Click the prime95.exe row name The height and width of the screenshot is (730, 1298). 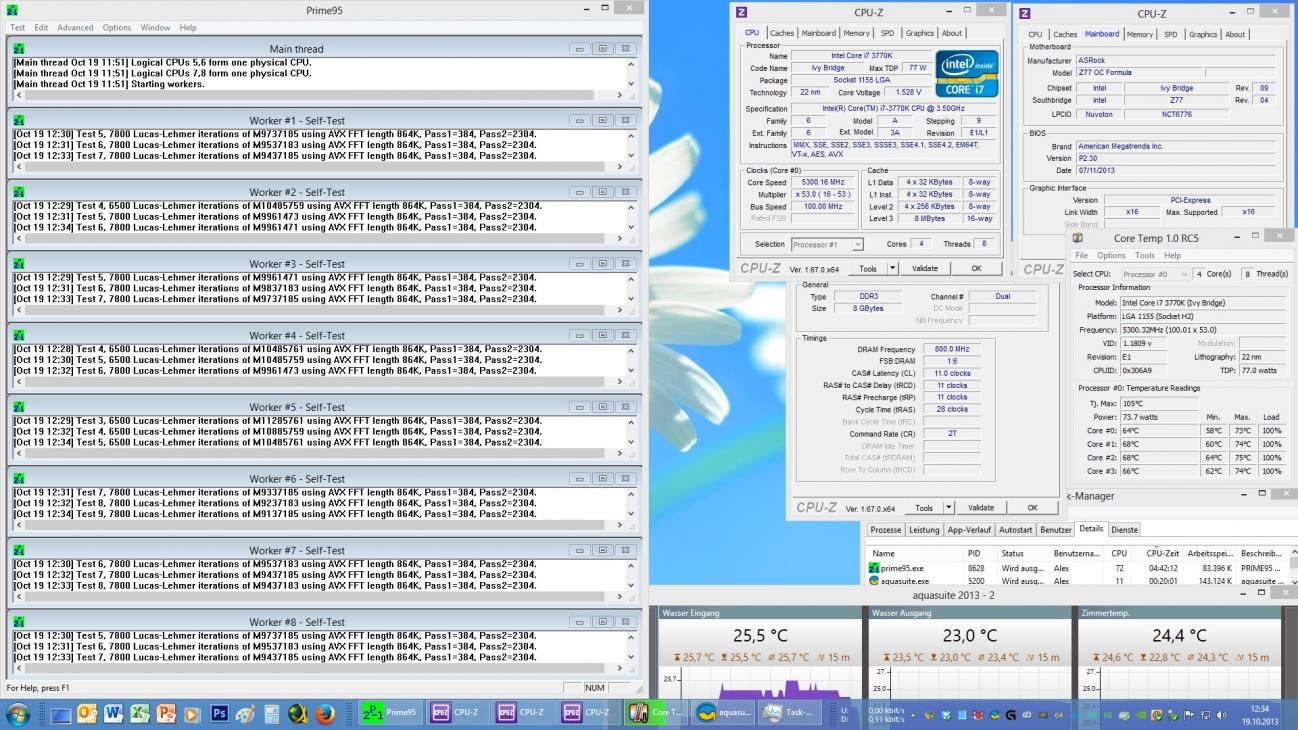902,568
